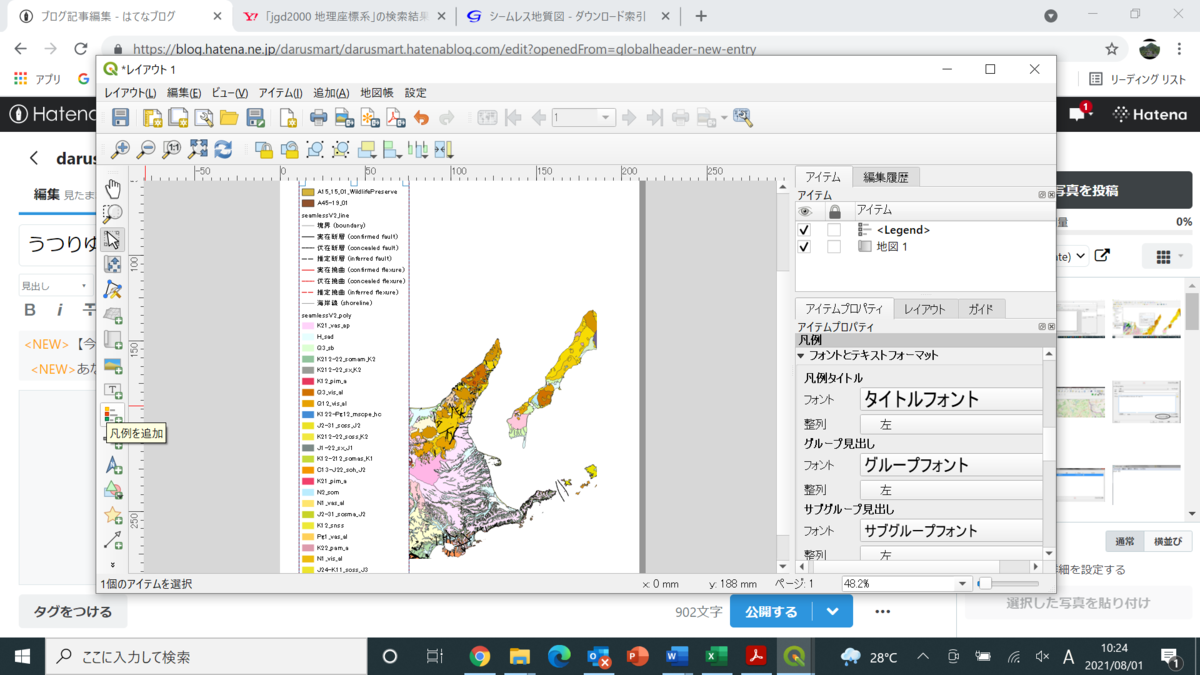1200x675 pixels.
Task: Print the layout using printer icon
Action: coord(319,118)
